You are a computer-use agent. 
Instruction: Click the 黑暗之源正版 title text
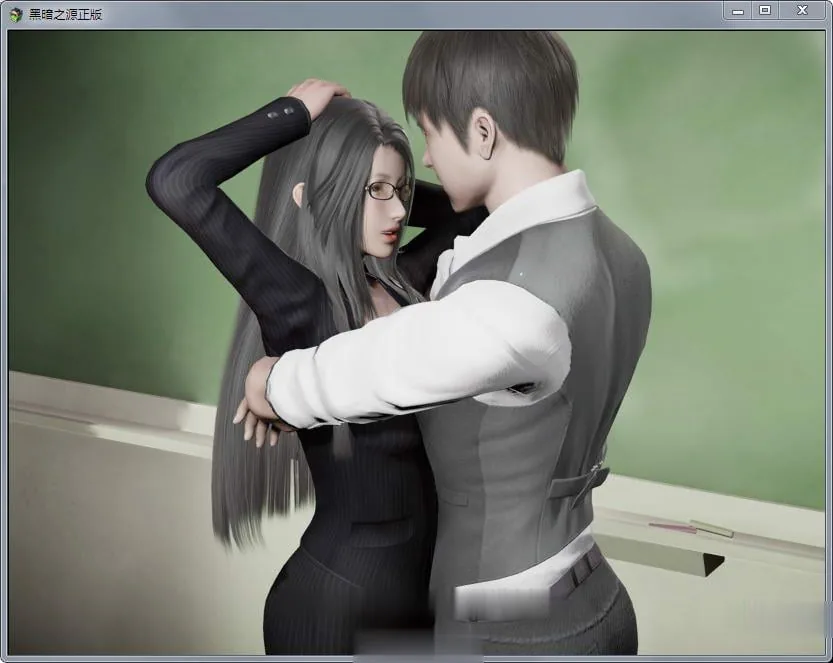pyautogui.click(x=65, y=14)
